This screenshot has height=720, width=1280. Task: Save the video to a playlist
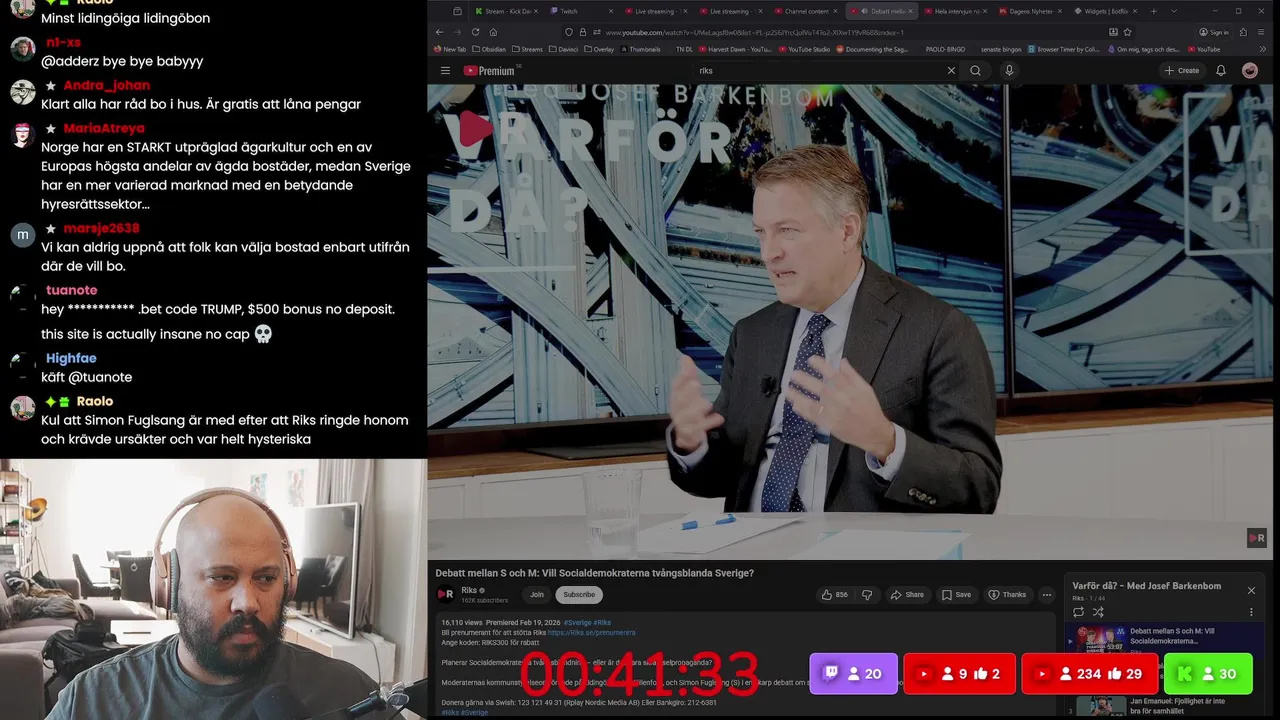pos(956,594)
